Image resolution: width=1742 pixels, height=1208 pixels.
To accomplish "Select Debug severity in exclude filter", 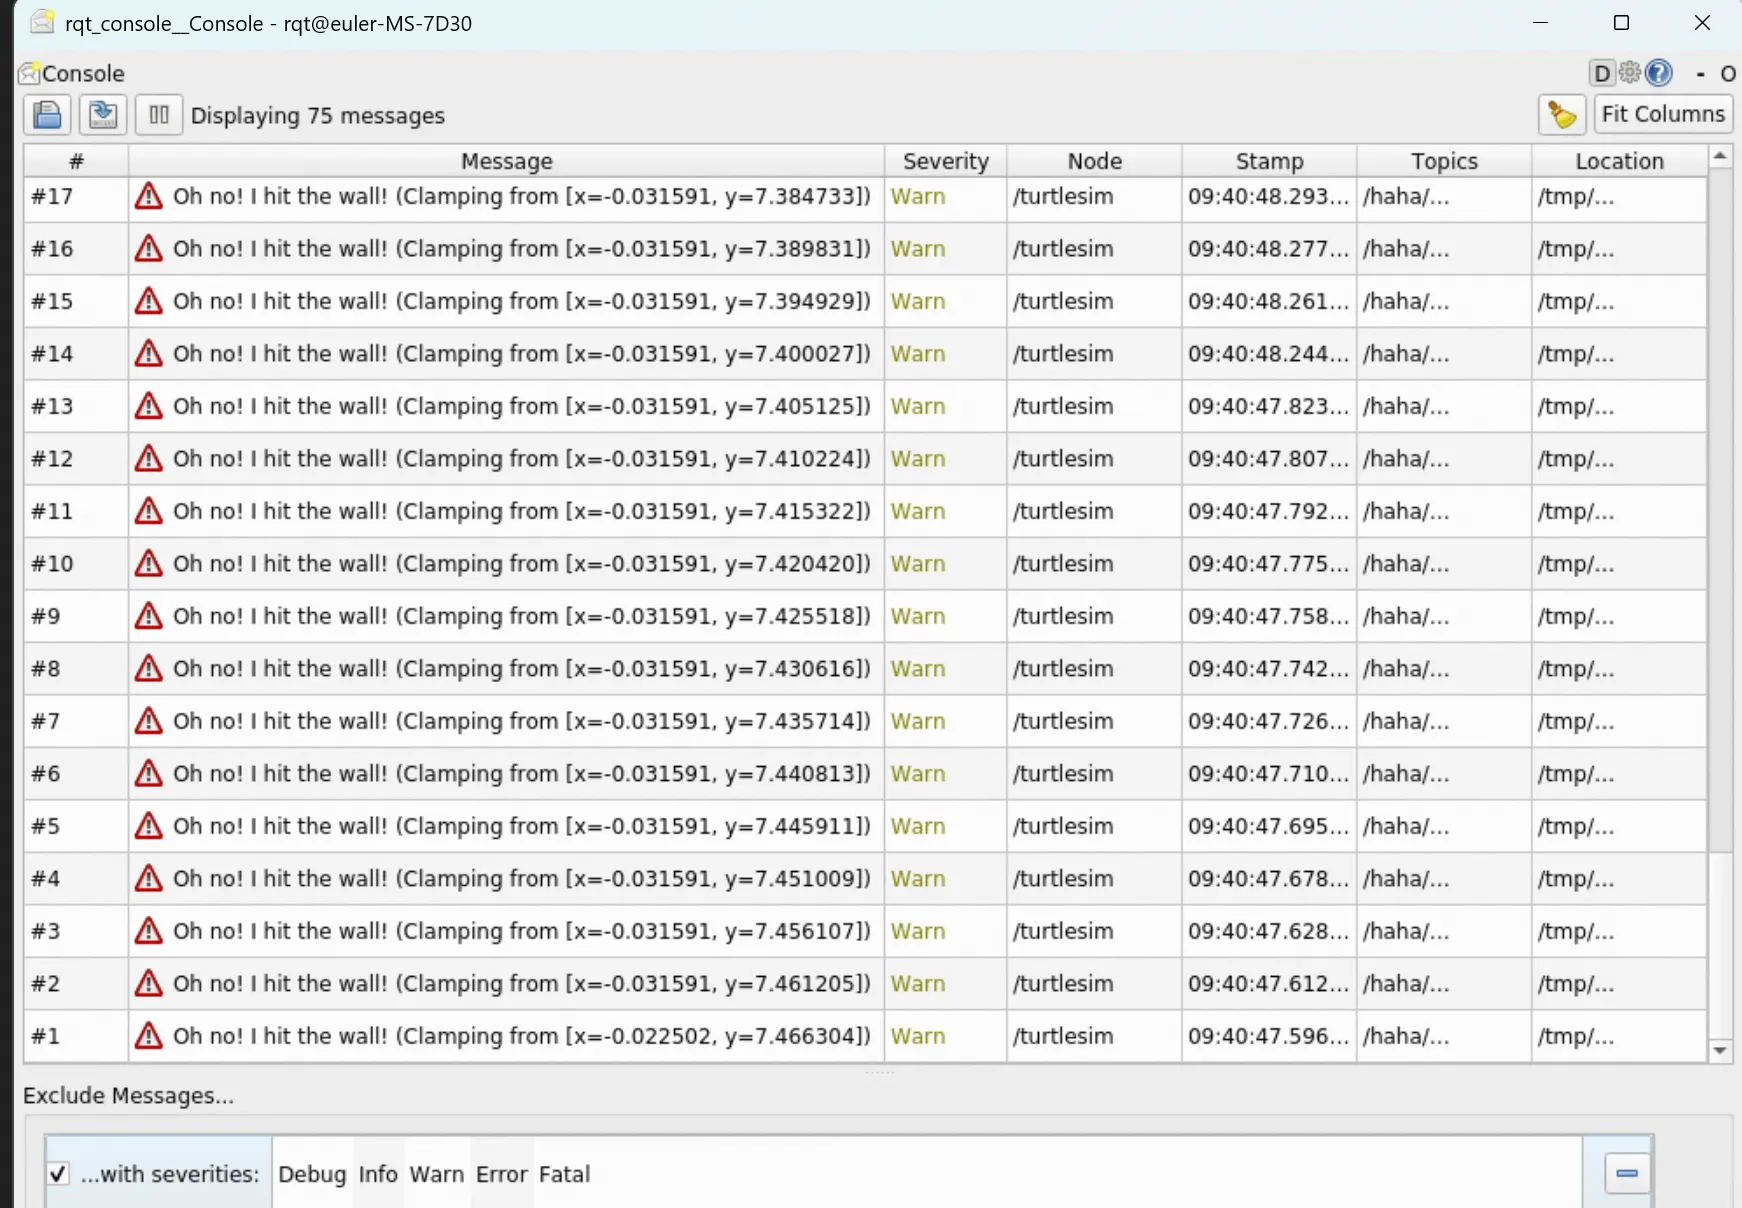I will point(312,1174).
